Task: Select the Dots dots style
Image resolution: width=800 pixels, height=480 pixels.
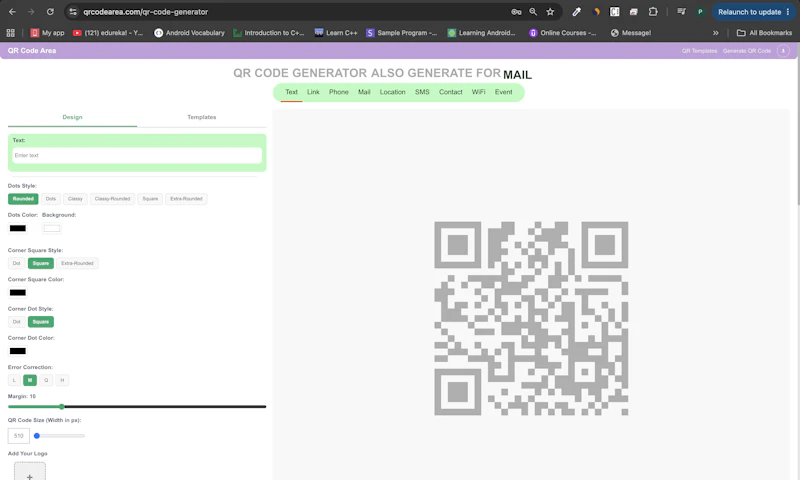Action: pyautogui.click(x=51, y=199)
